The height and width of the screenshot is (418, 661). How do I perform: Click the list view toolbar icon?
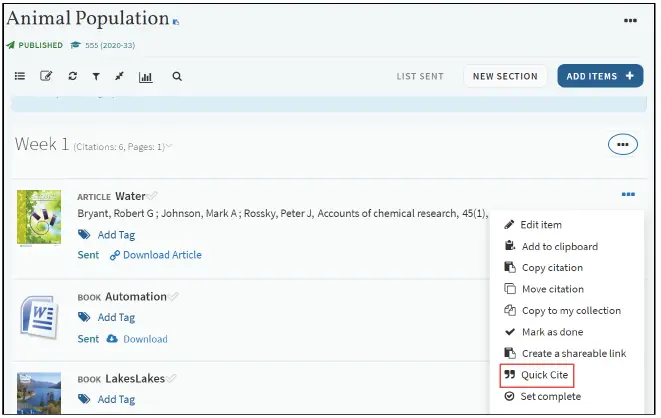[x=20, y=76]
